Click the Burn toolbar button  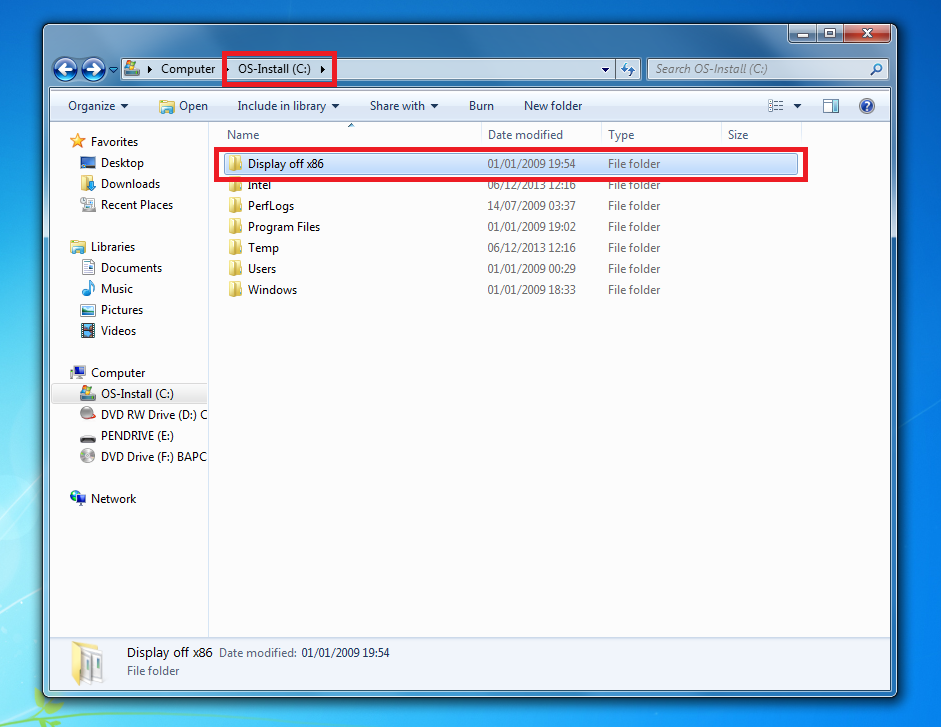point(481,106)
